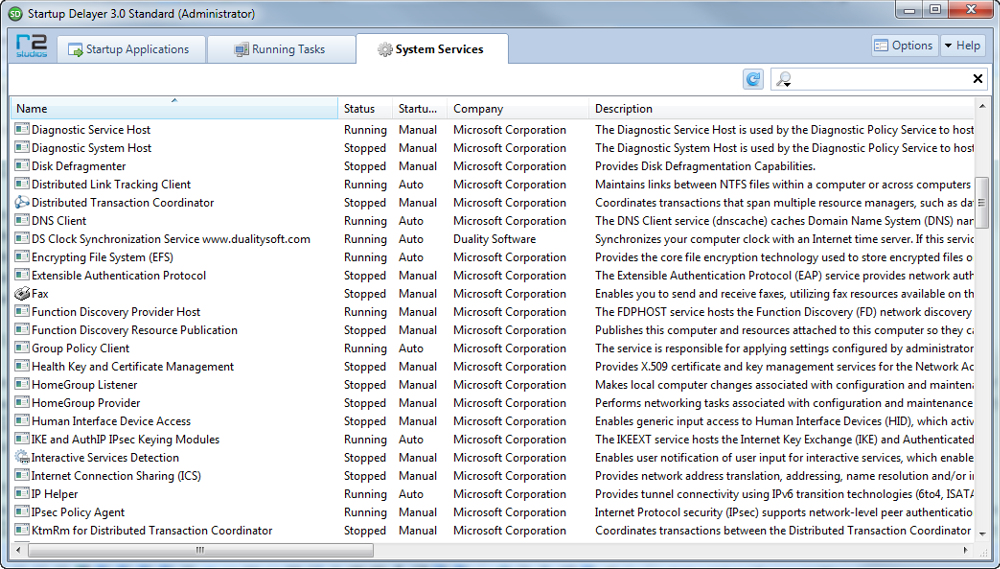The height and width of the screenshot is (569, 1000).
Task: Click the horizontal scrollbar right arrow
Action: click(x=966, y=550)
